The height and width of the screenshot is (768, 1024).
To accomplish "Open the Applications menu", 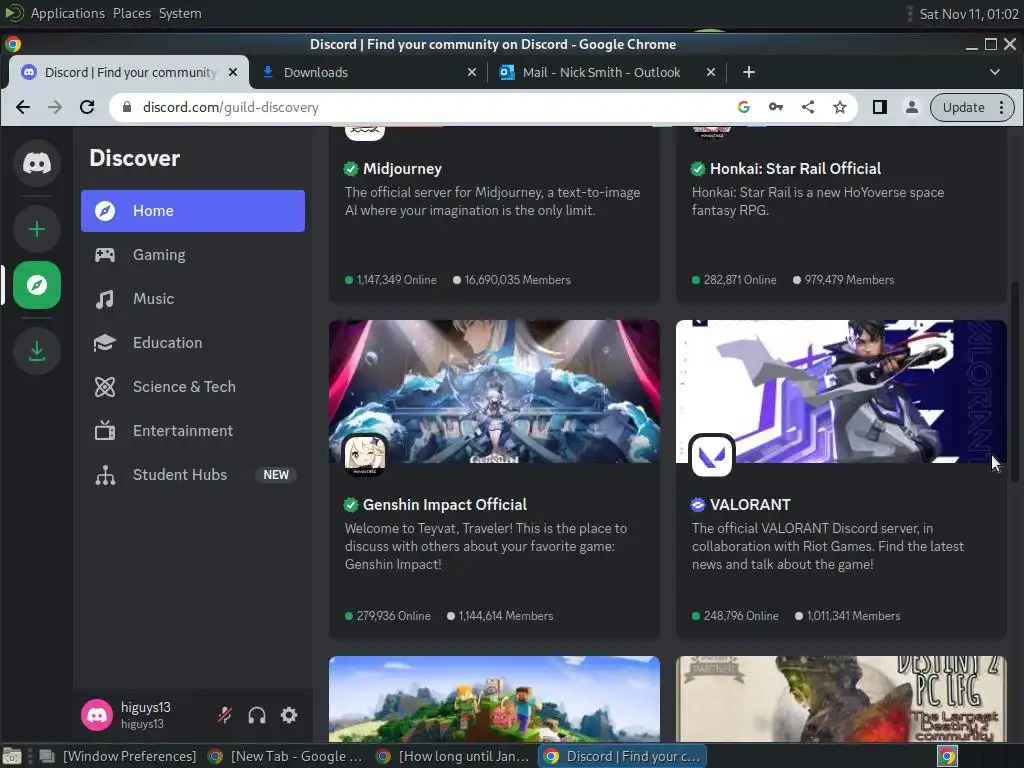I will (x=67, y=13).
